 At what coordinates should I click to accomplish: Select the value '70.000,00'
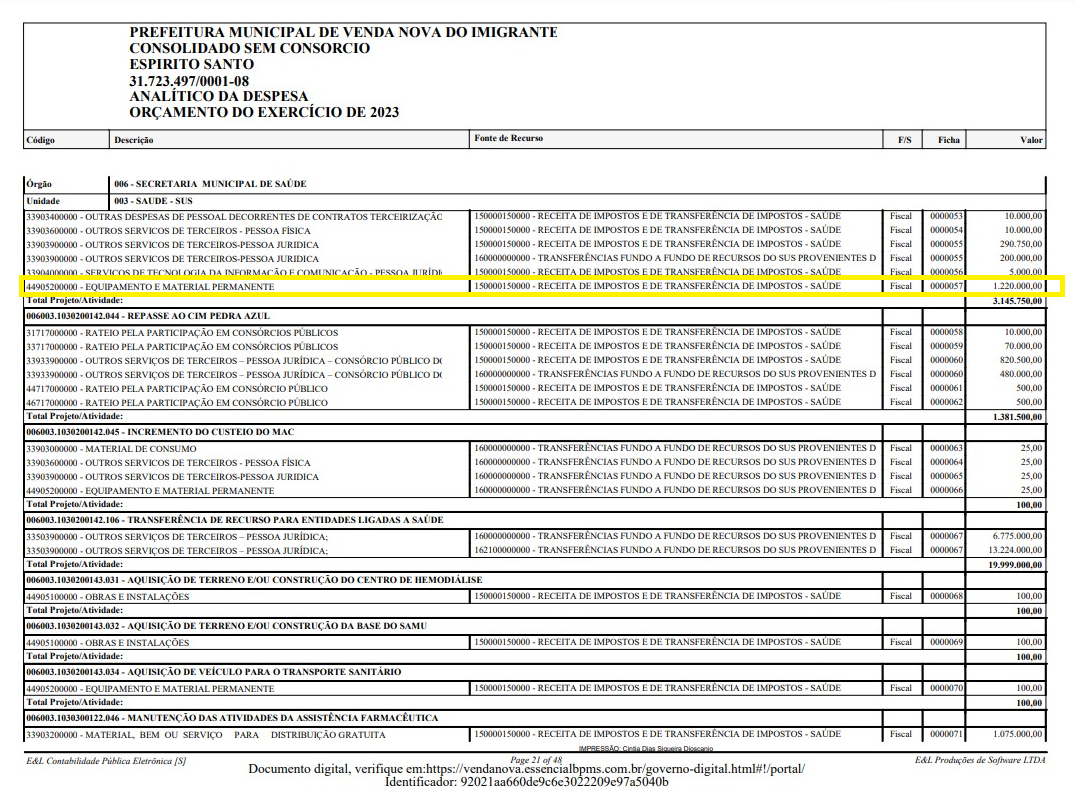coord(1024,346)
